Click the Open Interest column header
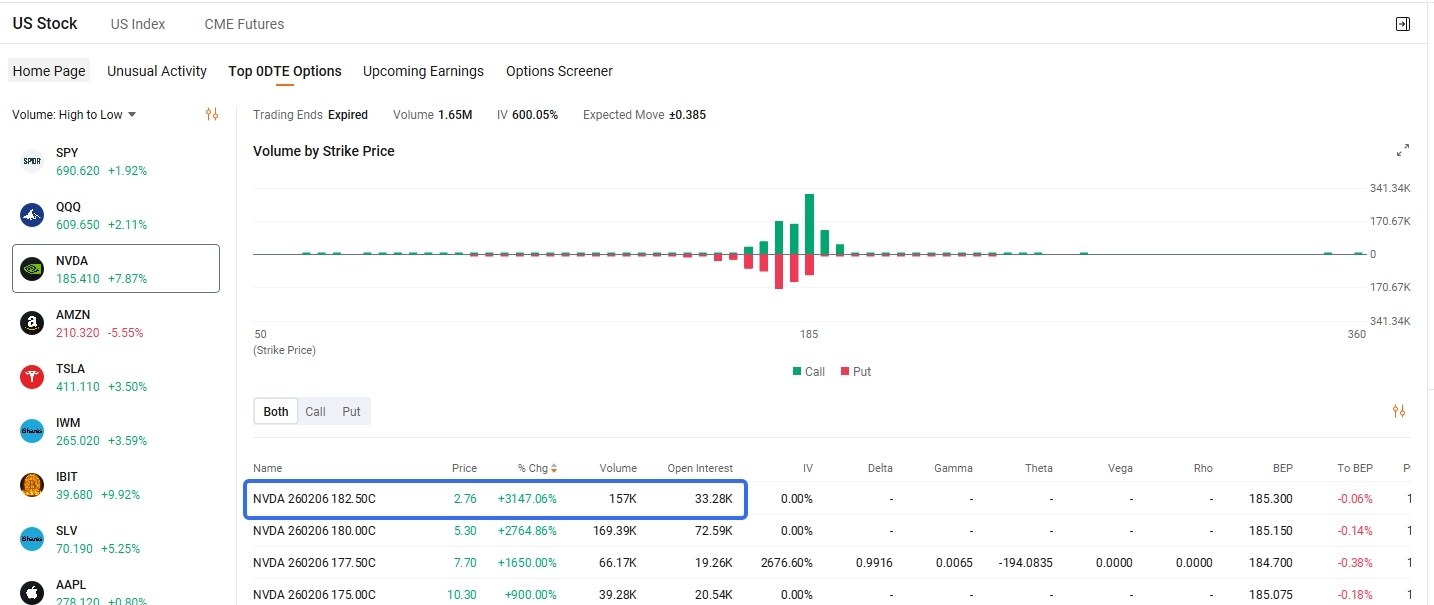This screenshot has width=1434, height=605. coord(700,468)
